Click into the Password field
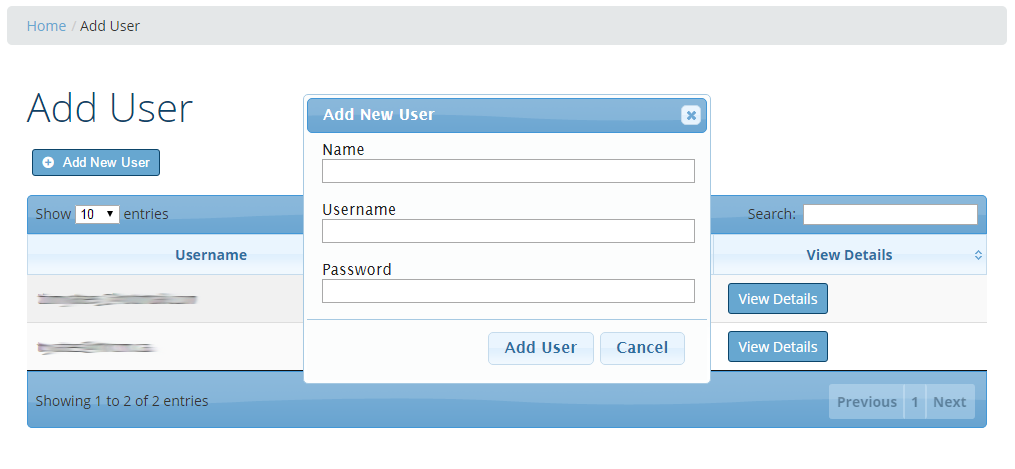The width and height of the screenshot is (1015, 469). (508, 291)
